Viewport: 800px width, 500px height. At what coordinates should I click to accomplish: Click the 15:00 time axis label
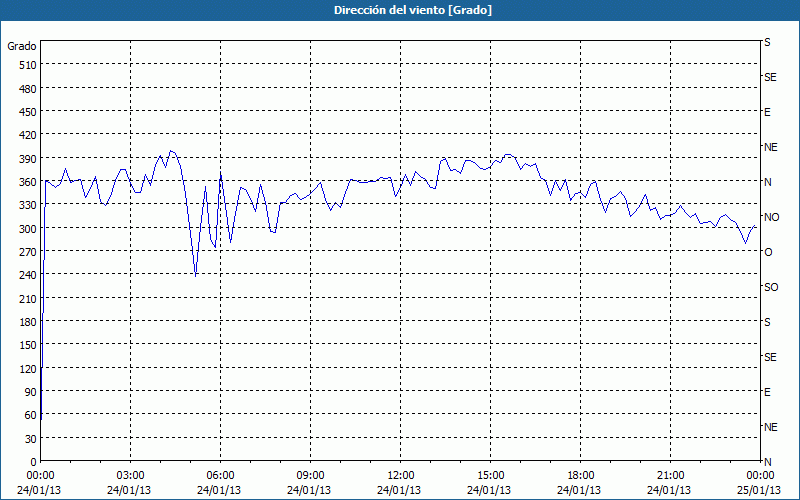490,476
